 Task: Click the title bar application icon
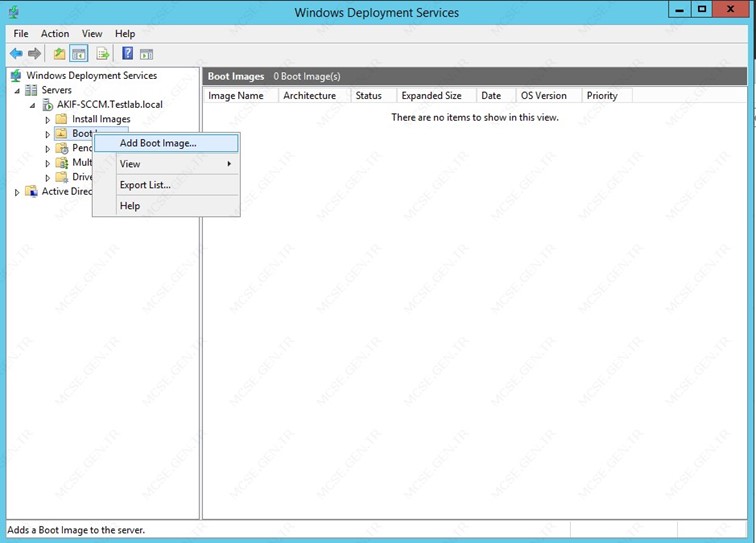click(14, 12)
